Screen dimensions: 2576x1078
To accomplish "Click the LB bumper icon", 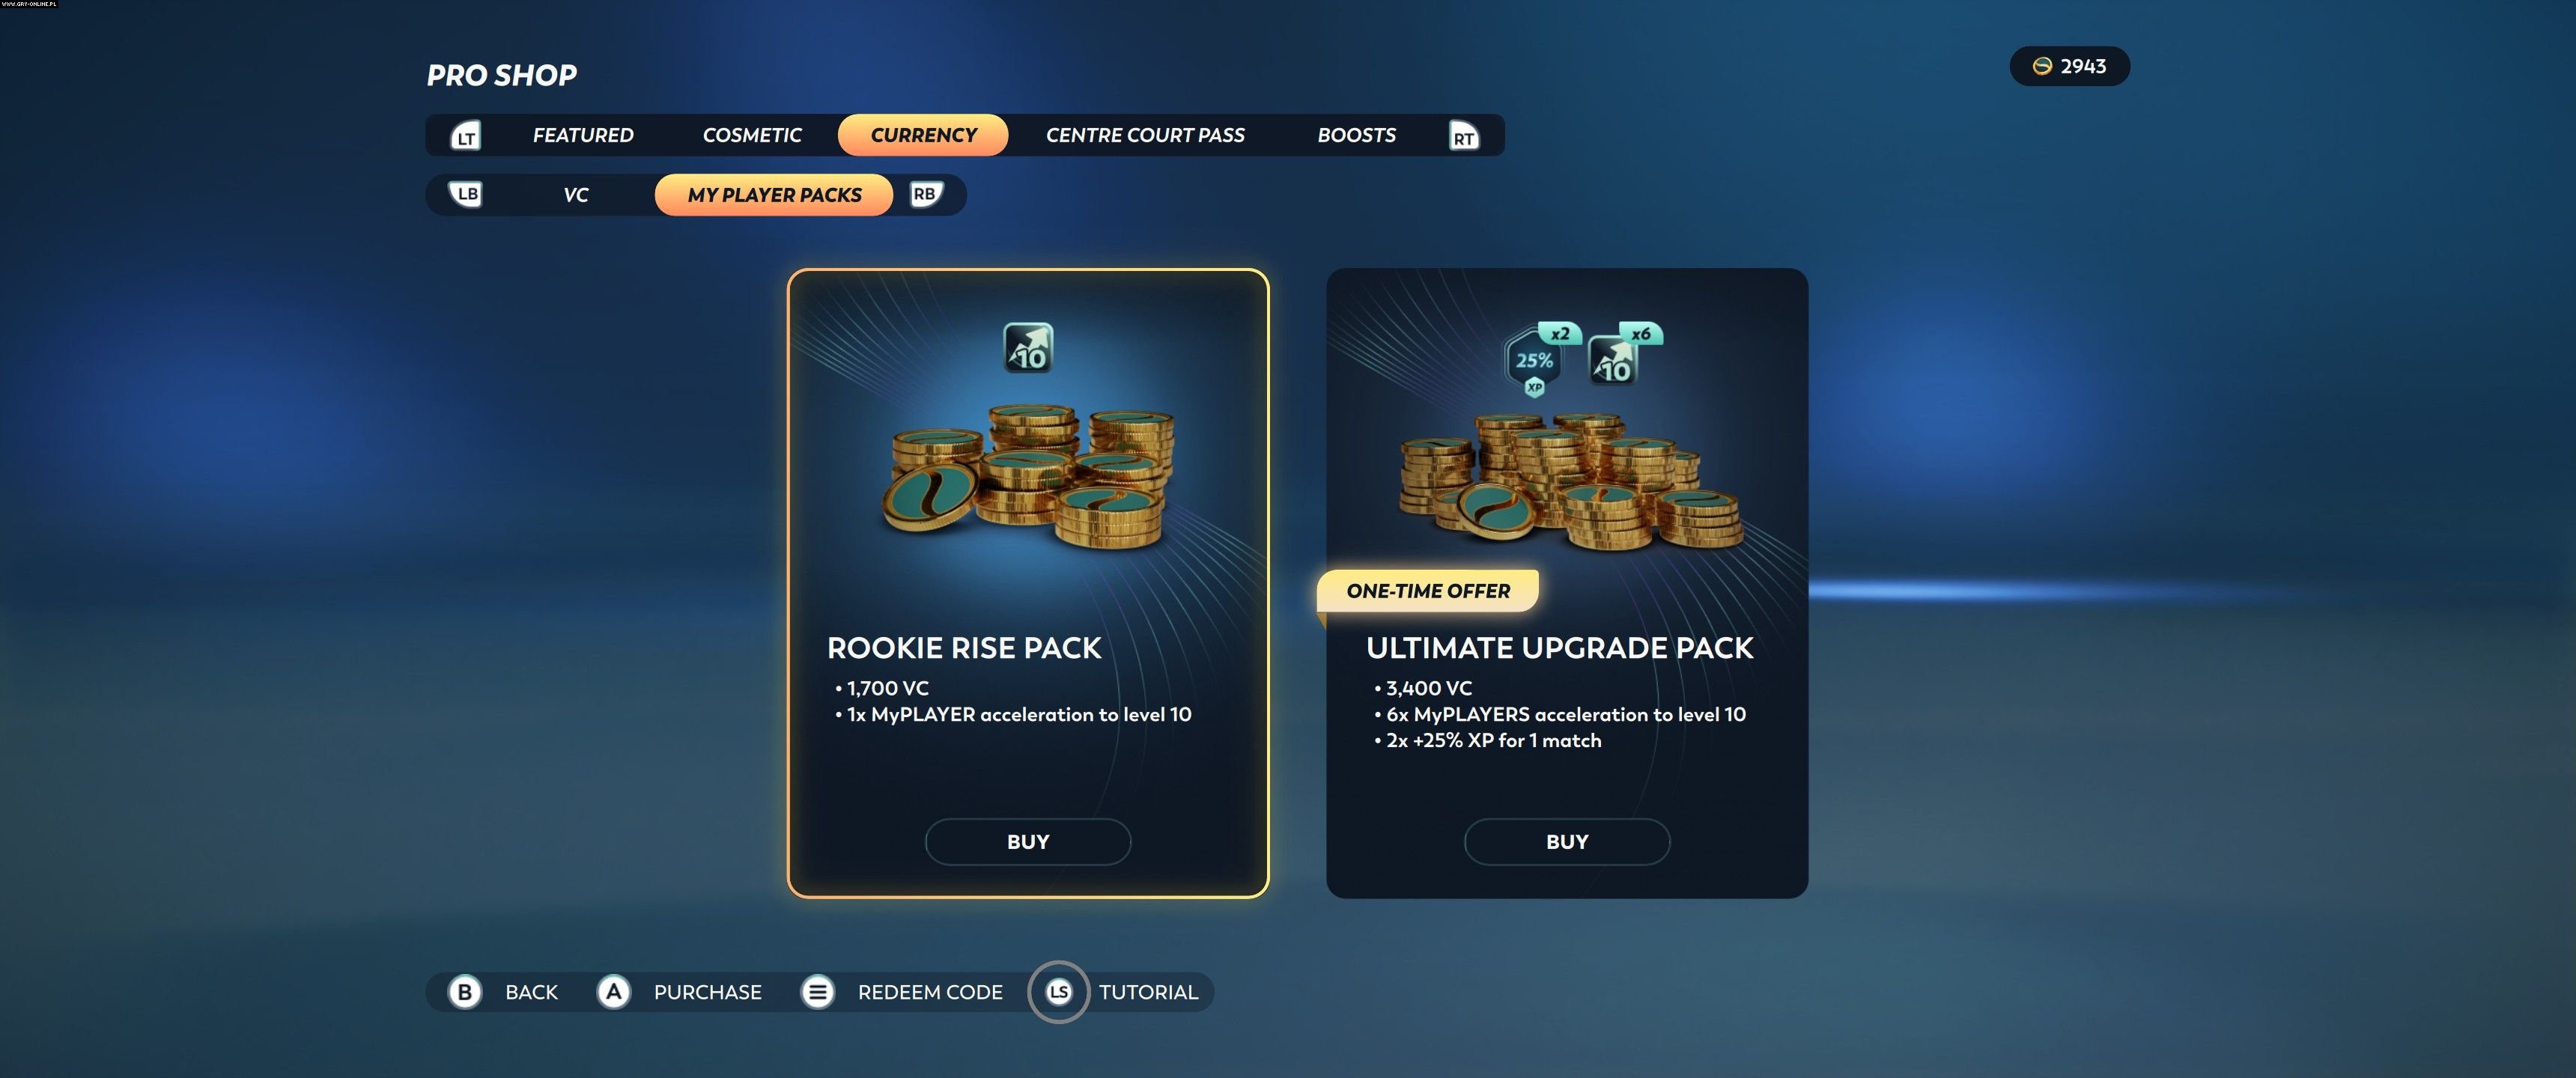I will [x=466, y=194].
